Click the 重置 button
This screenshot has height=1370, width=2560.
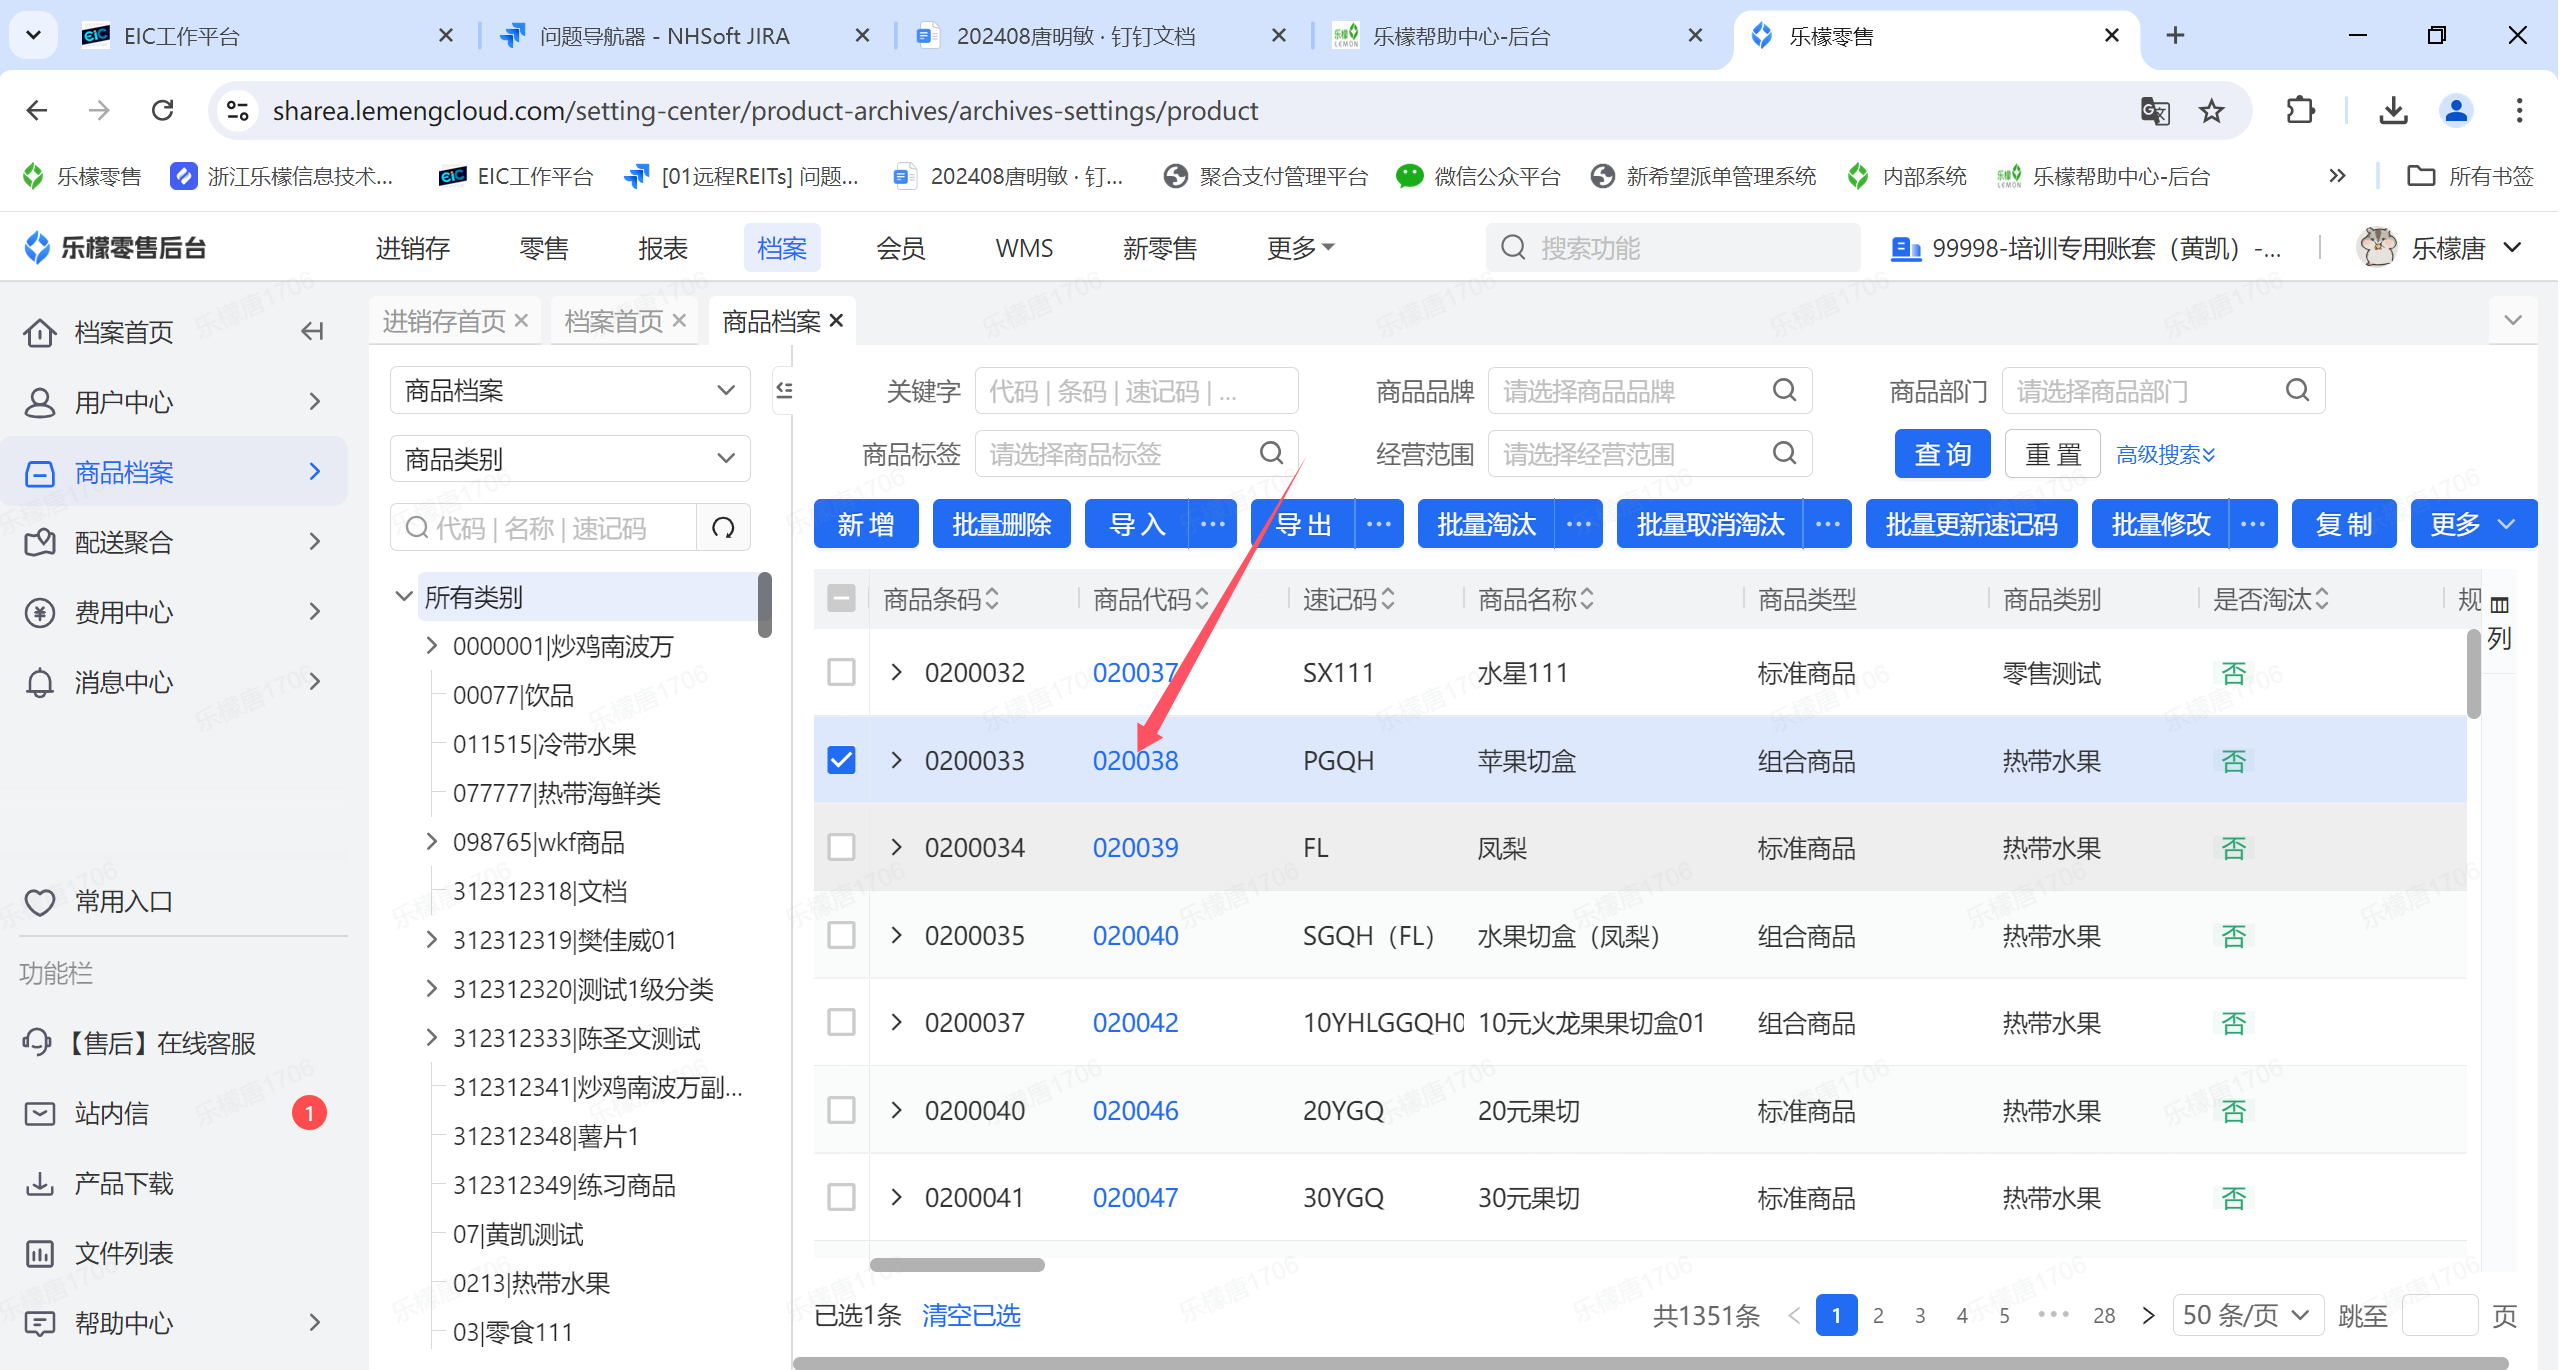click(x=2052, y=454)
